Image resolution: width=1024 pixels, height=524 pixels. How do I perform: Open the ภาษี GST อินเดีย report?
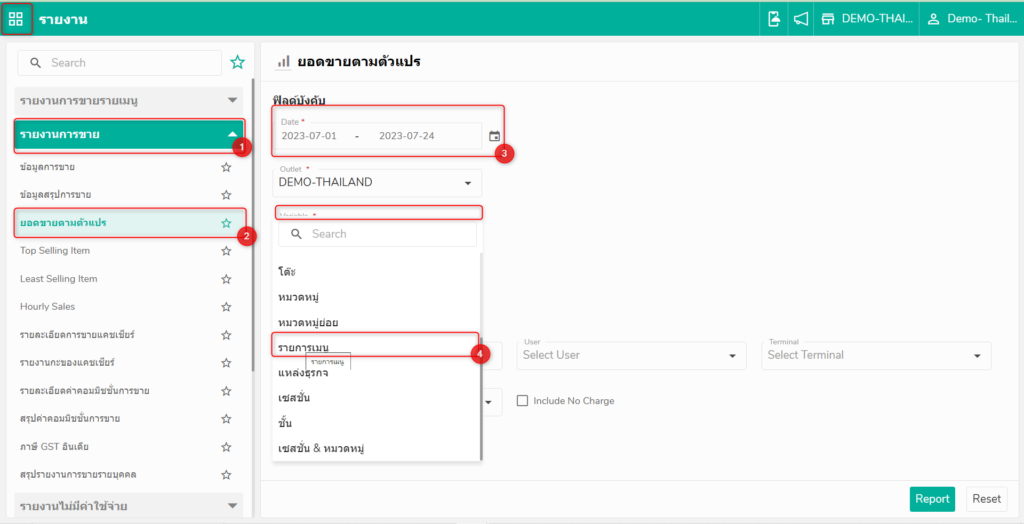point(54,447)
